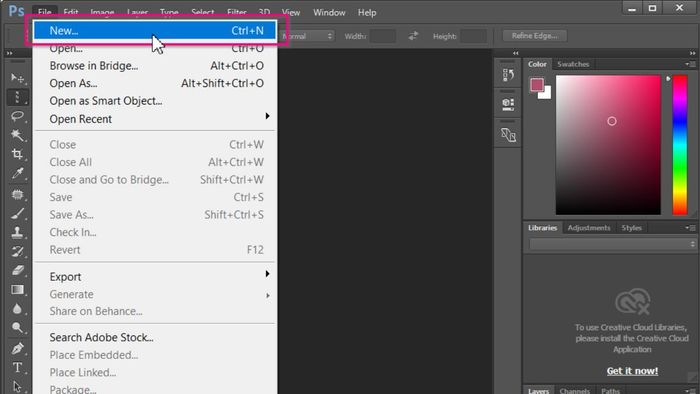Switch to the Channels tab
Image resolution: width=700 pixels, height=394 pixels.
coord(575,391)
